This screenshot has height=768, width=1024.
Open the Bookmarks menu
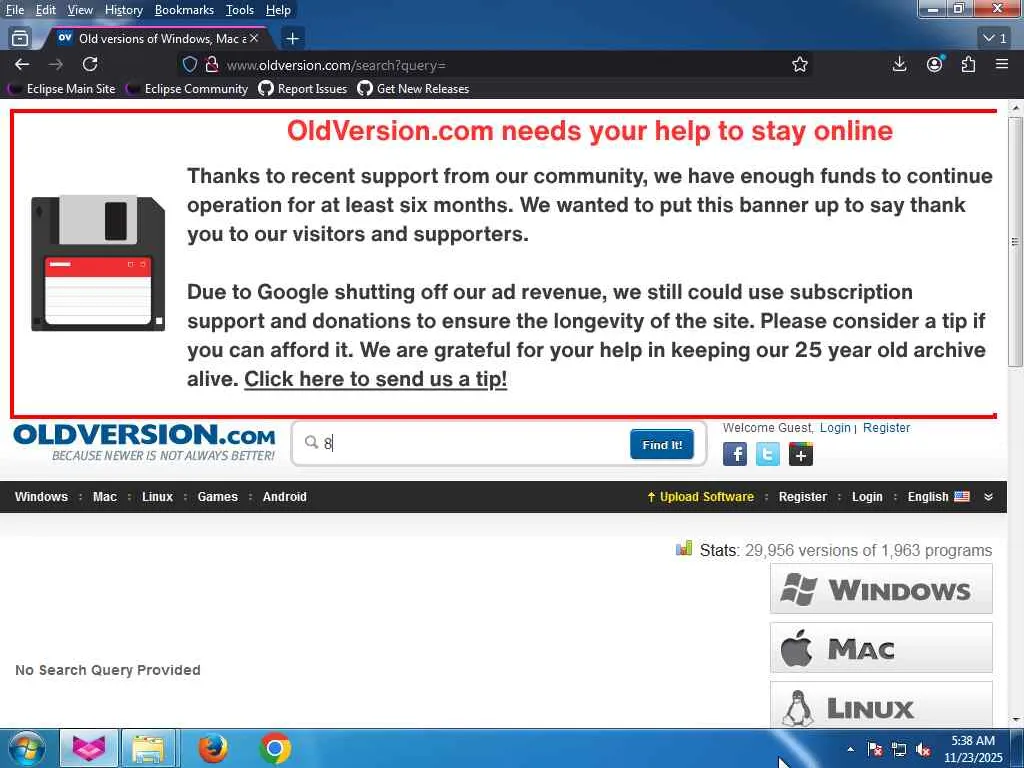(x=184, y=10)
